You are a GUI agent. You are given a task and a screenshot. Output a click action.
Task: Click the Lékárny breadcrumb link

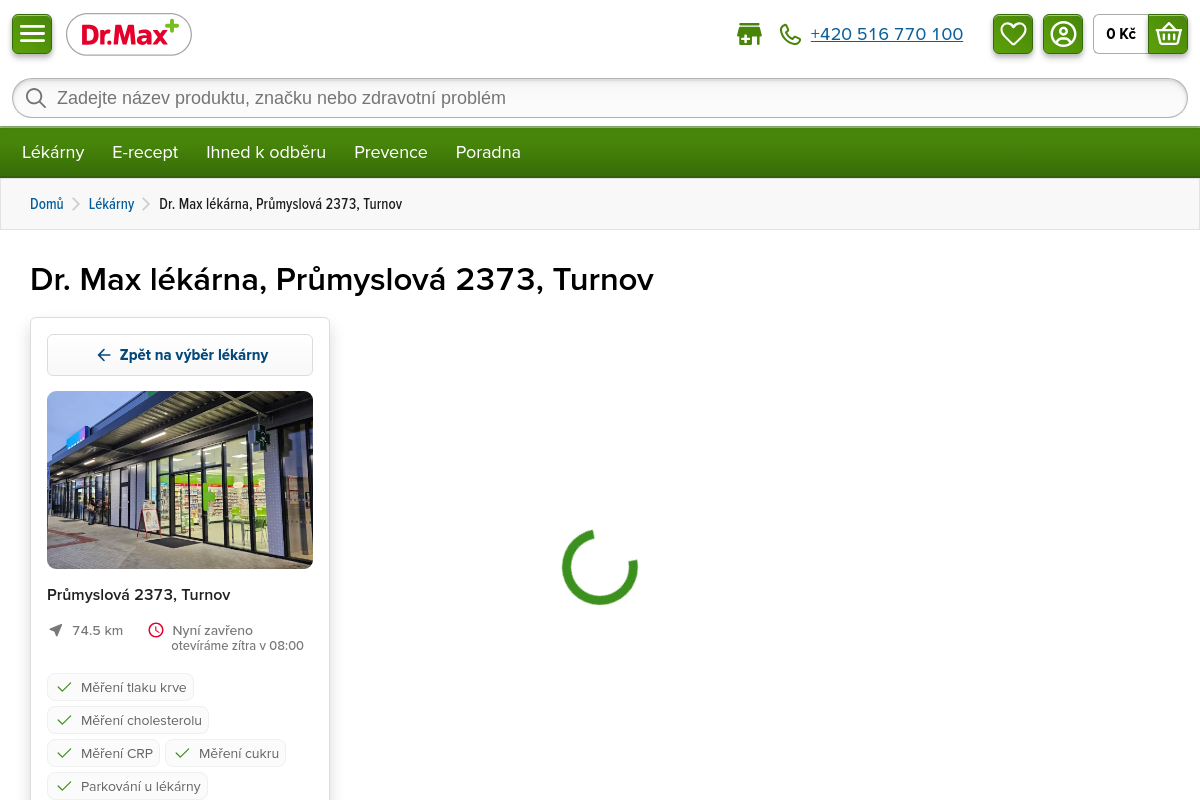tap(111, 204)
